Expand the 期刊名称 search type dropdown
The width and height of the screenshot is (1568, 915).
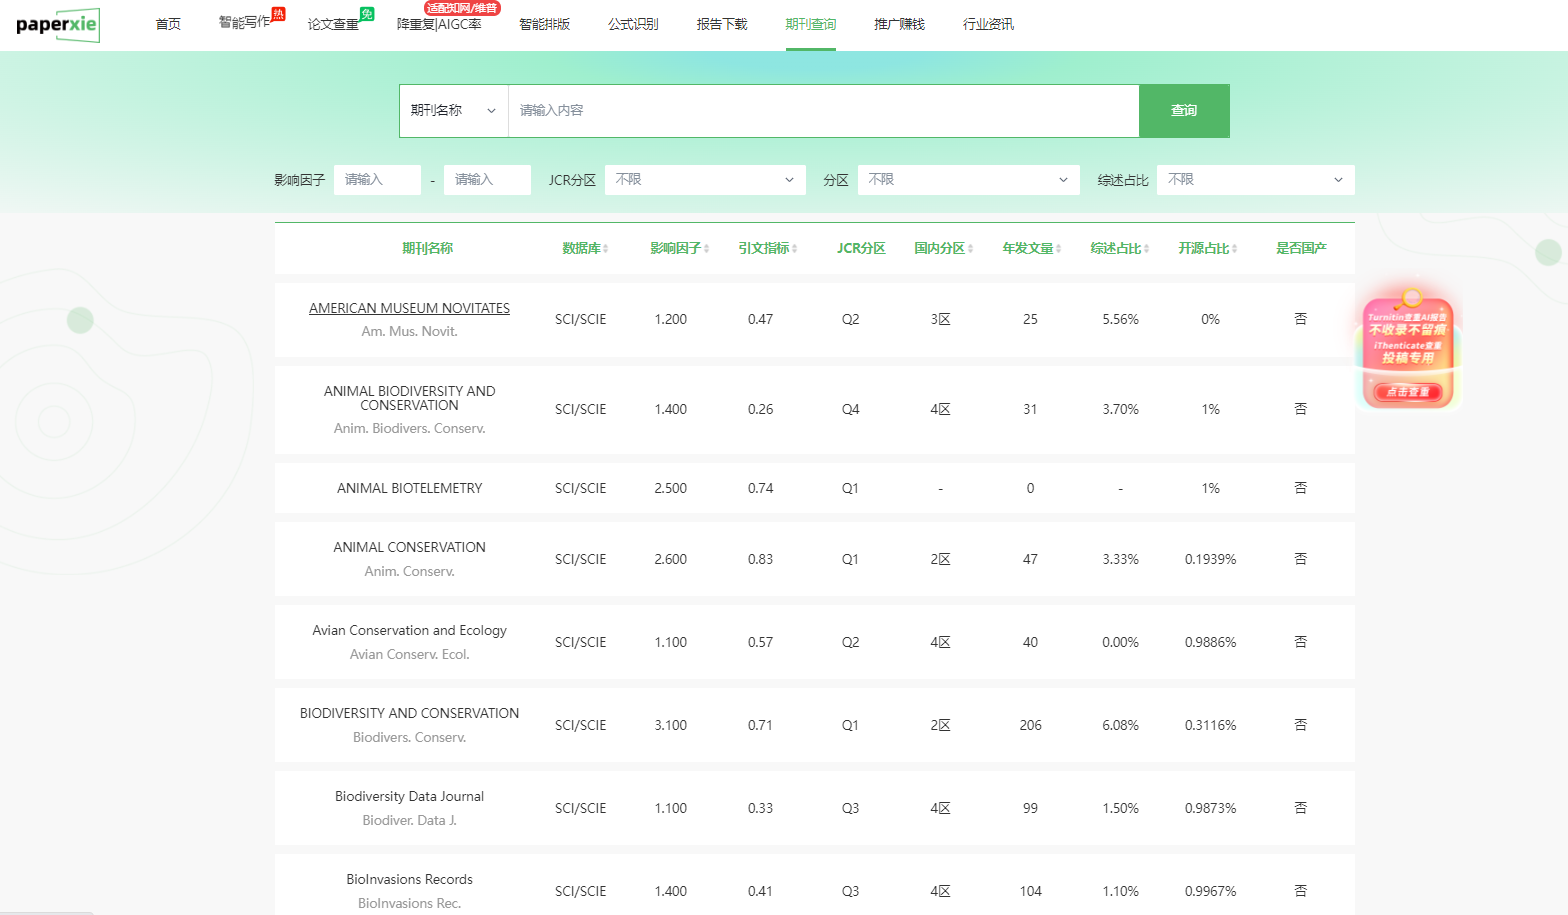453,111
